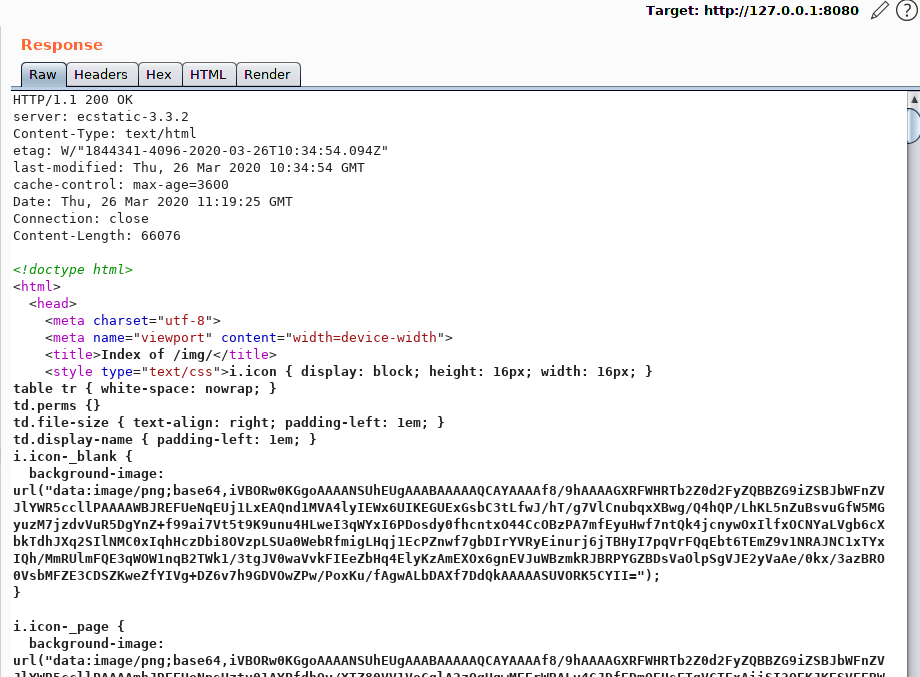Image resolution: width=920 pixels, height=677 pixels.
Task: Click the Content-Length: 66076 line
Action: click(x=96, y=236)
